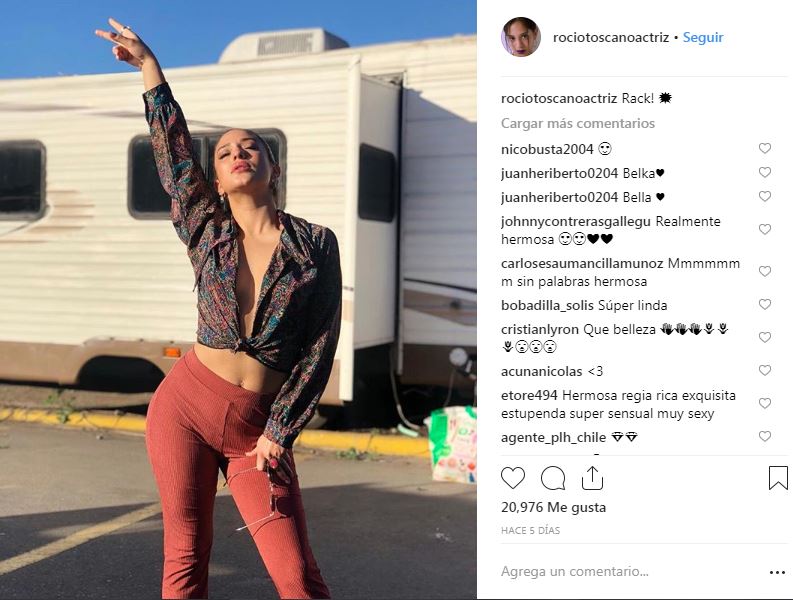Viewport: 793px width, 600px height.
Task: Like the nicobusta2004 comment
Action: [x=765, y=148]
